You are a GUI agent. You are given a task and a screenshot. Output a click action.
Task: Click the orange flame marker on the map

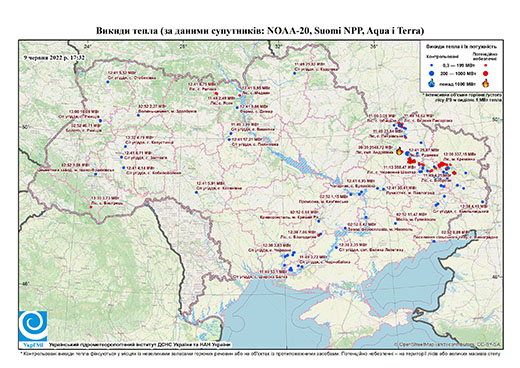point(399,151)
